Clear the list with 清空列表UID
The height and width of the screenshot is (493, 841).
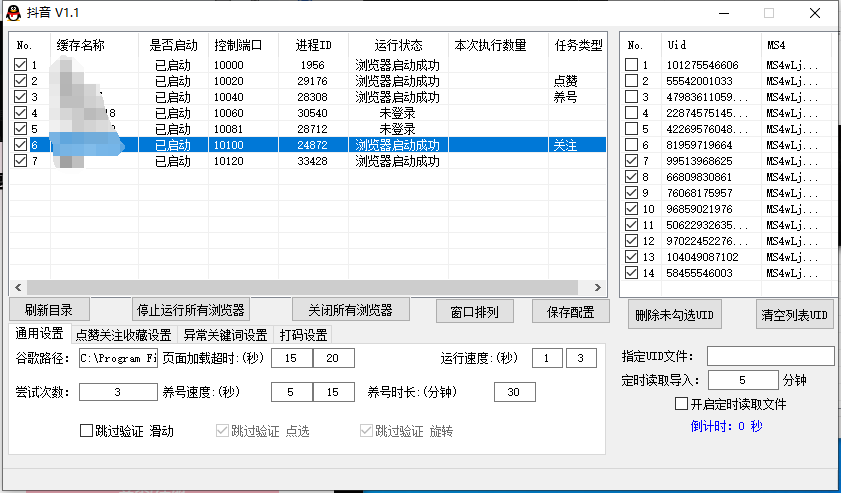(794, 315)
